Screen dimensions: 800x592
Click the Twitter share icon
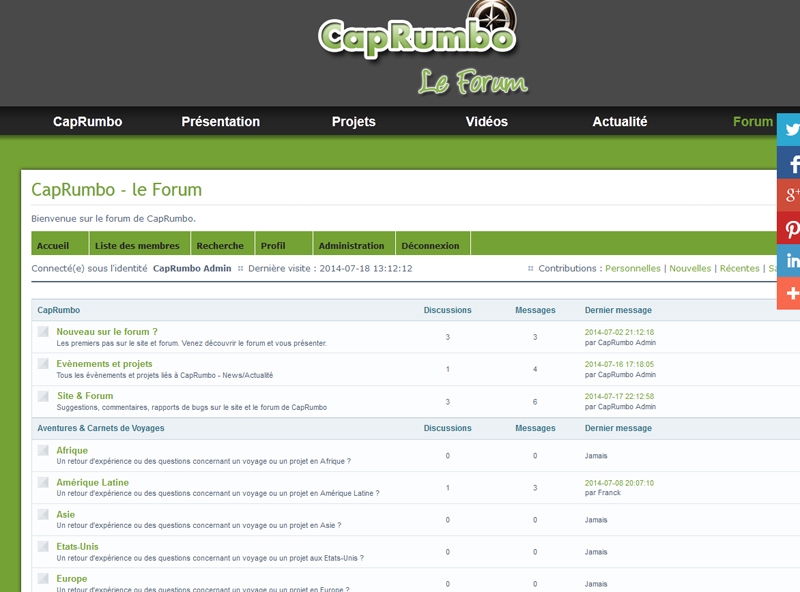click(x=790, y=129)
